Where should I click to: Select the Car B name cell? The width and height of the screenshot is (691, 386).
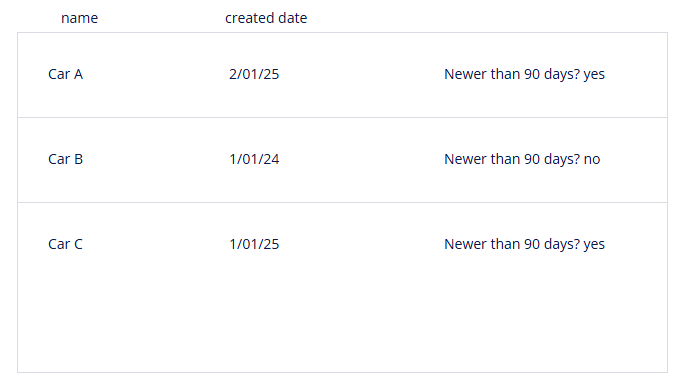click(x=65, y=159)
